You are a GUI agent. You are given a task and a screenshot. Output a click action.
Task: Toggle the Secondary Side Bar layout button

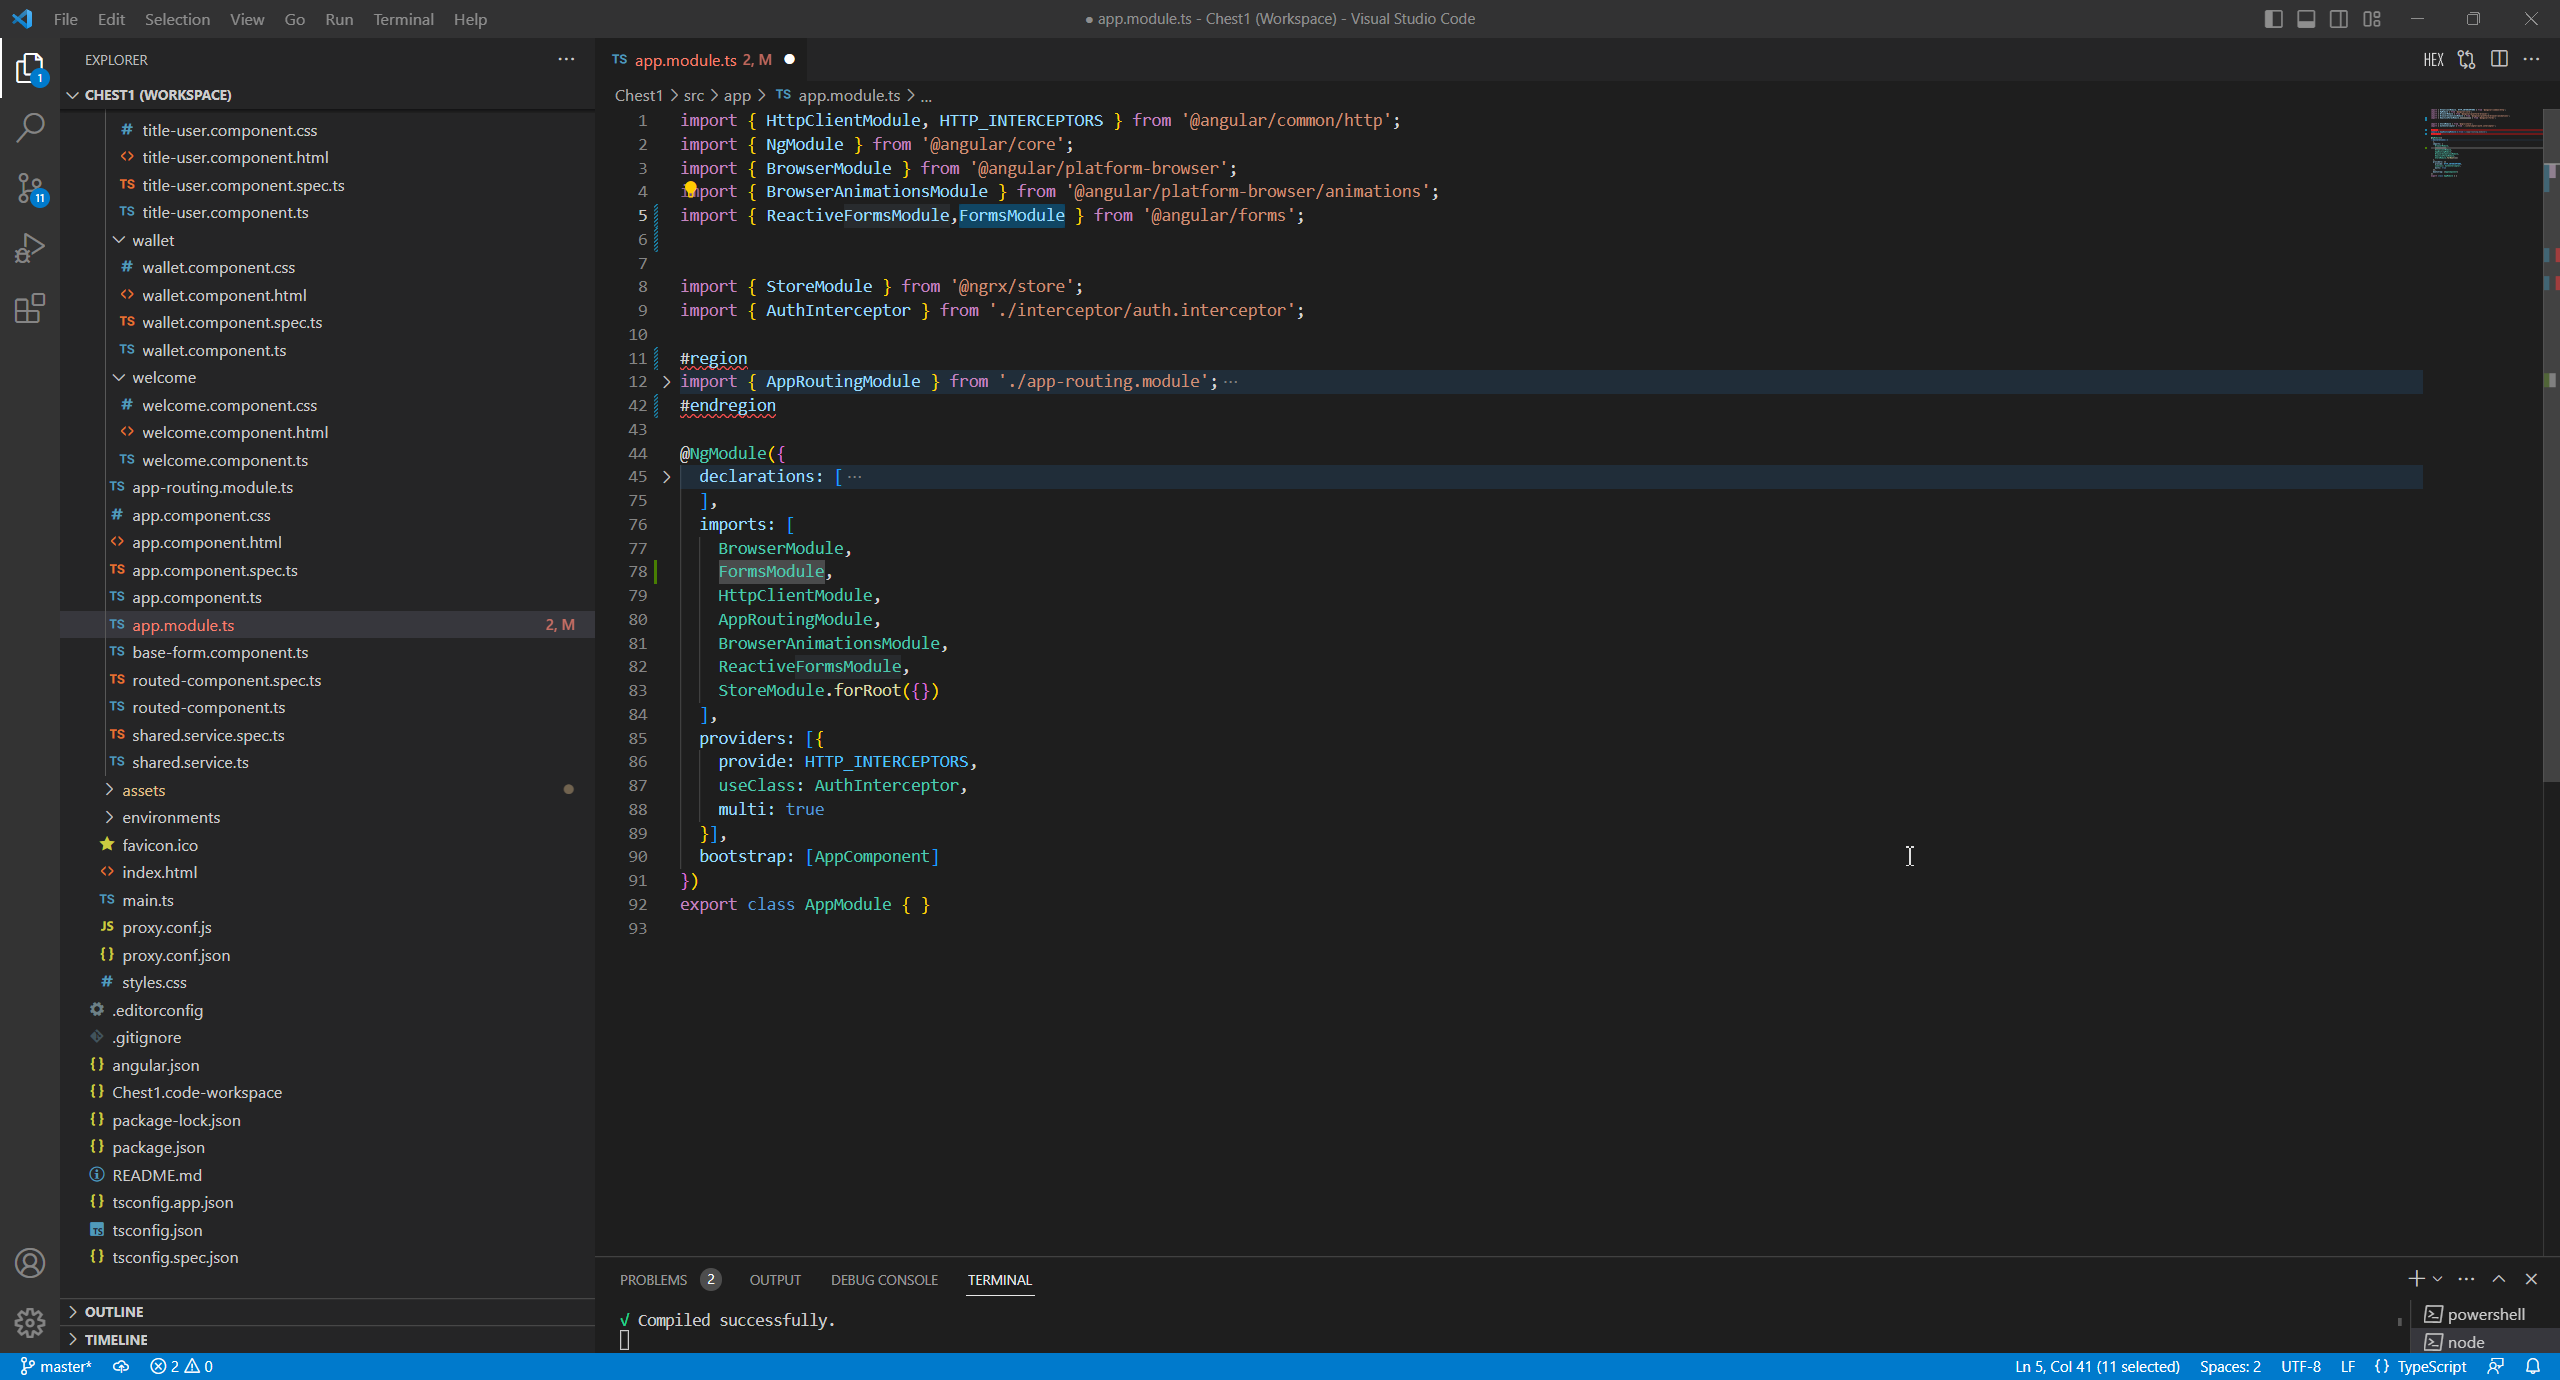pos(2339,19)
